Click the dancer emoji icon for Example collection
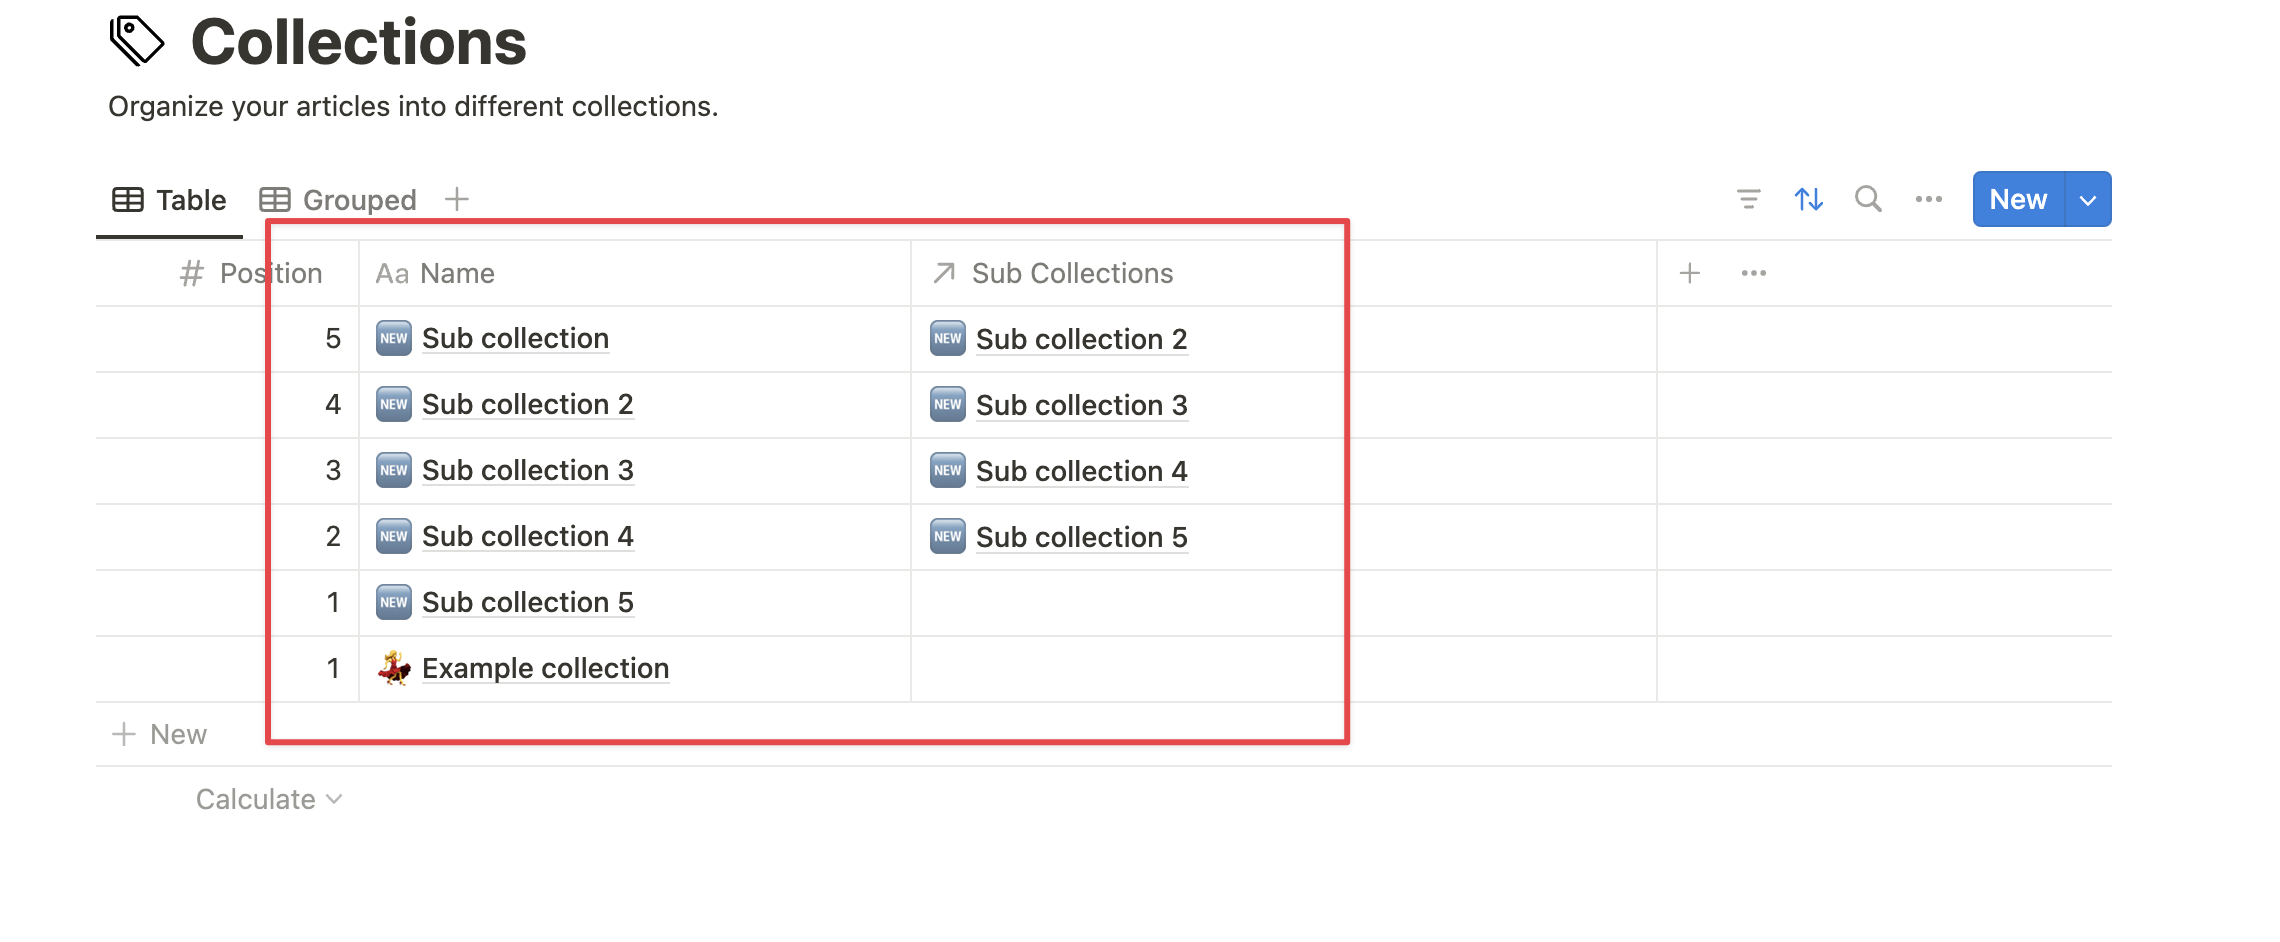The height and width of the screenshot is (942, 2280). pos(394,668)
